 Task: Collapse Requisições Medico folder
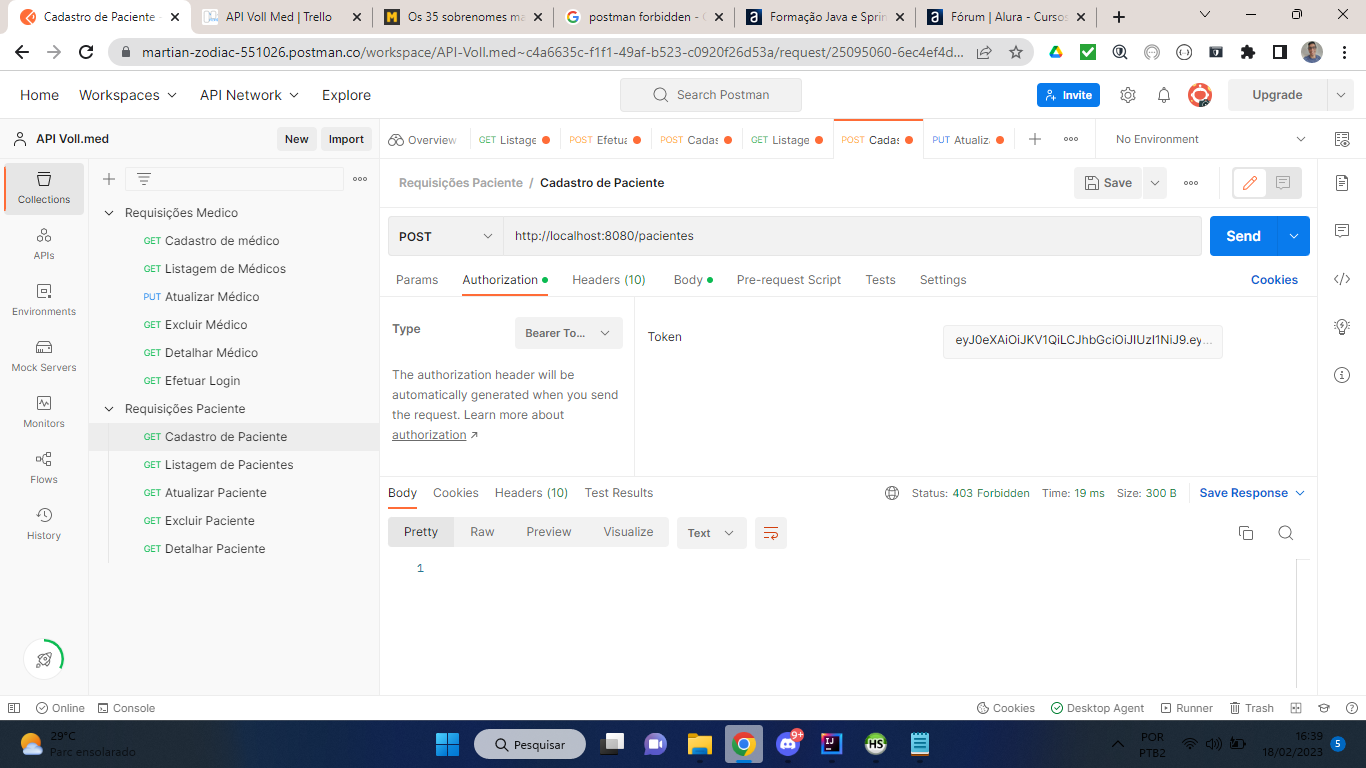[109, 213]
